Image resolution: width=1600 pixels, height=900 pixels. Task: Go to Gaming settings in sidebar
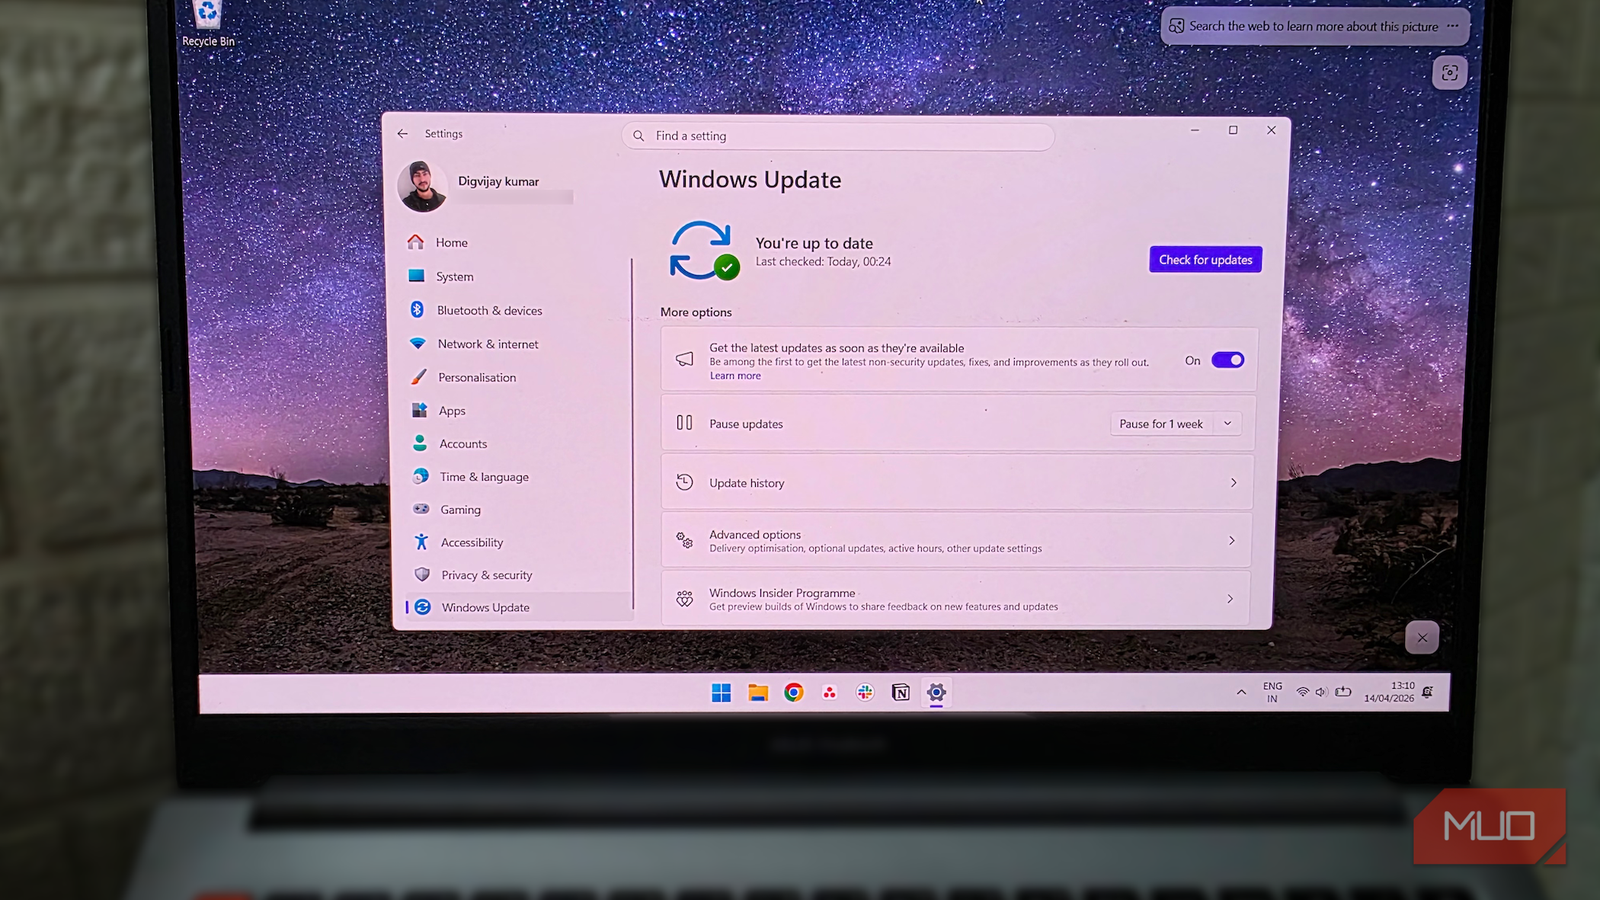pyautogui.click(x=460, y=509)
